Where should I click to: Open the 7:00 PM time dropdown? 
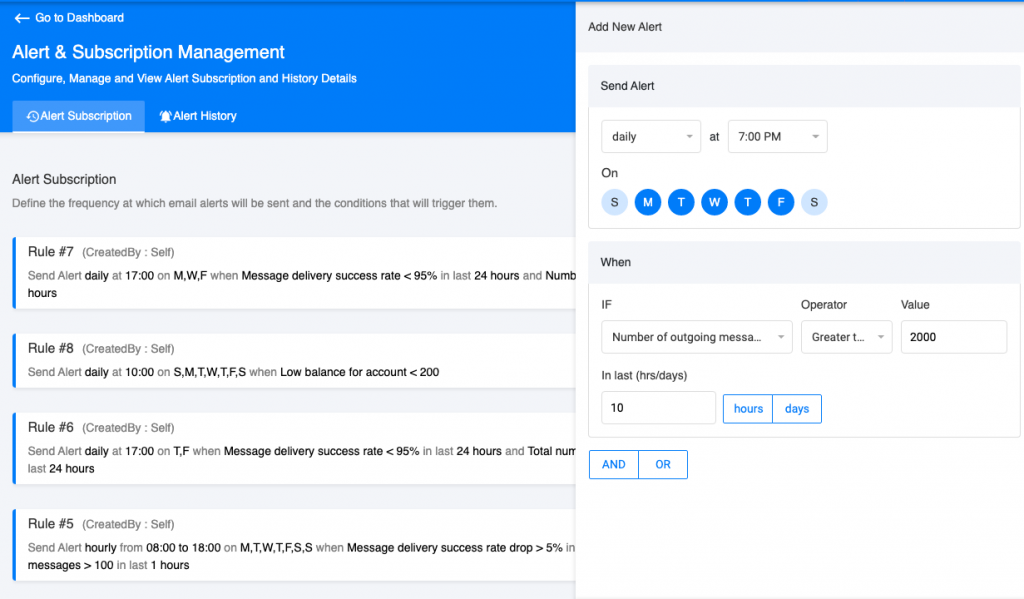point(777,137)
